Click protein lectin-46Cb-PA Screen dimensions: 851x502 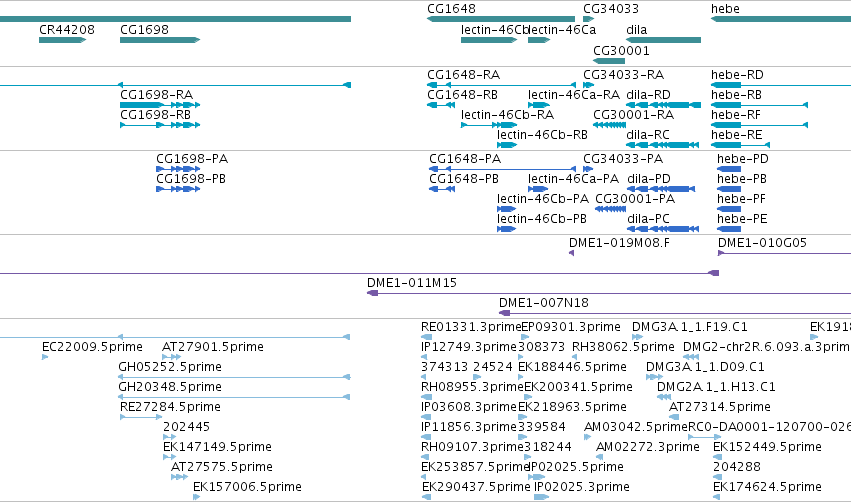[506, 209]
